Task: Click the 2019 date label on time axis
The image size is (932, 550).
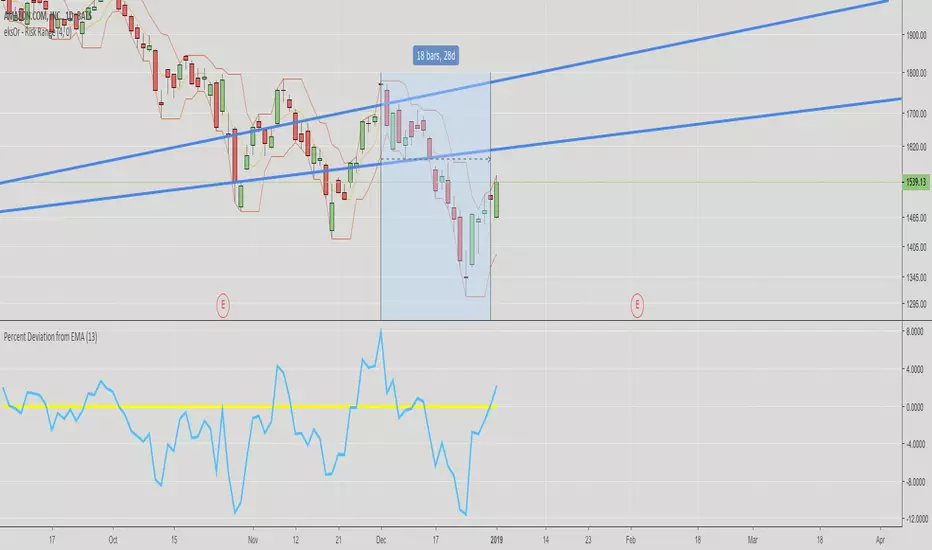Action: tap(497, 540)
